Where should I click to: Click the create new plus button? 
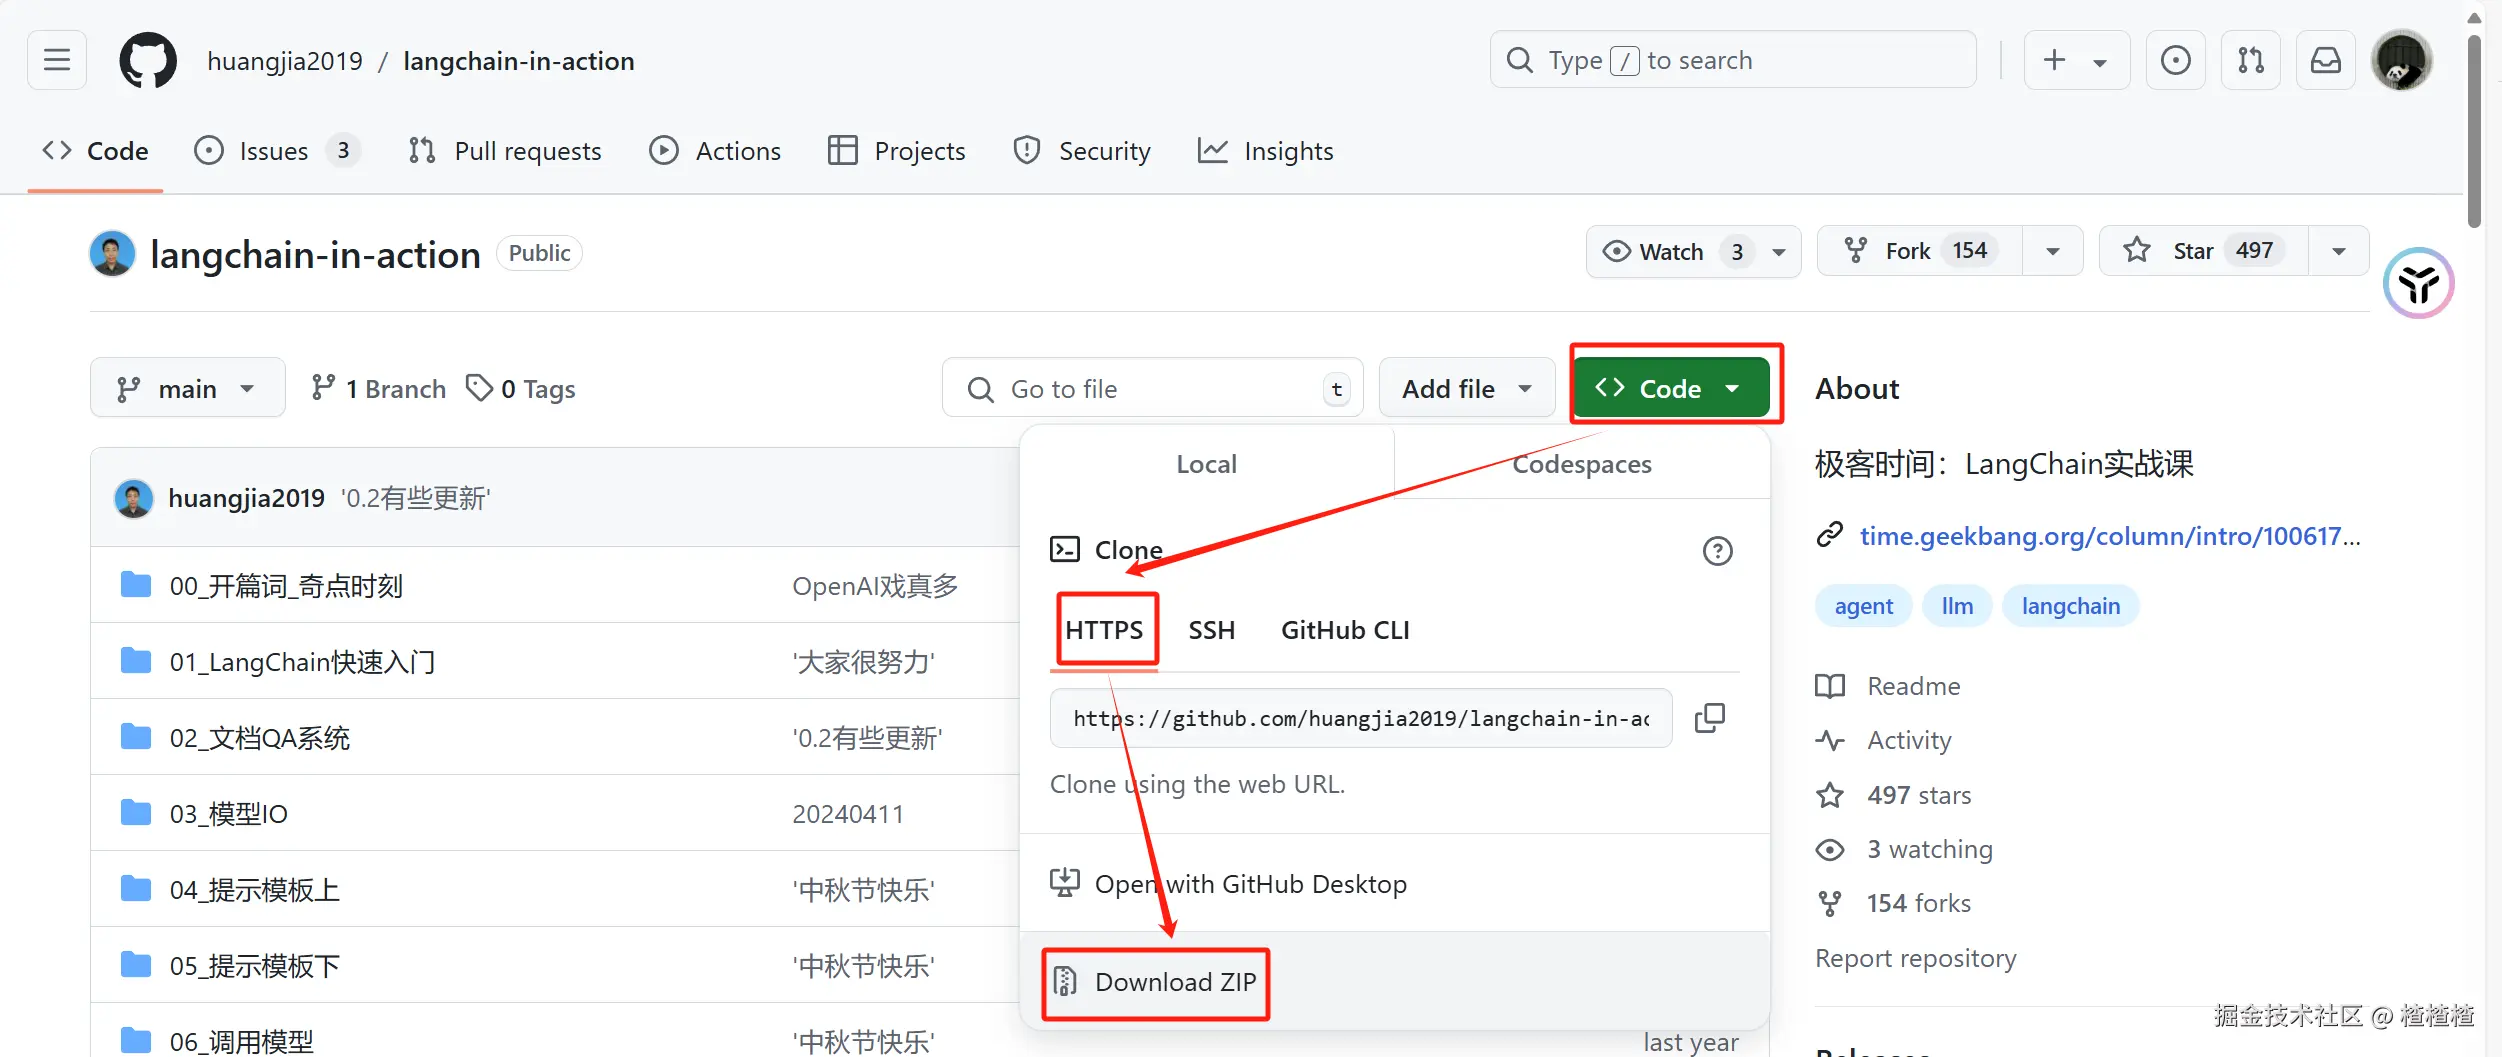[x=2077, y=60]
